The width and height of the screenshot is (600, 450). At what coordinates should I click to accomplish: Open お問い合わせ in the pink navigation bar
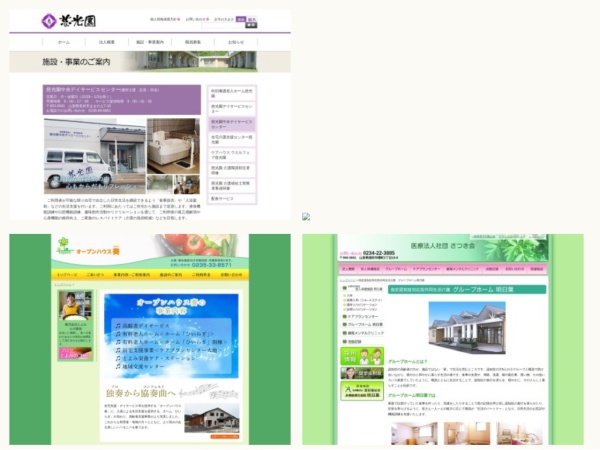click(x=514, y=269)
